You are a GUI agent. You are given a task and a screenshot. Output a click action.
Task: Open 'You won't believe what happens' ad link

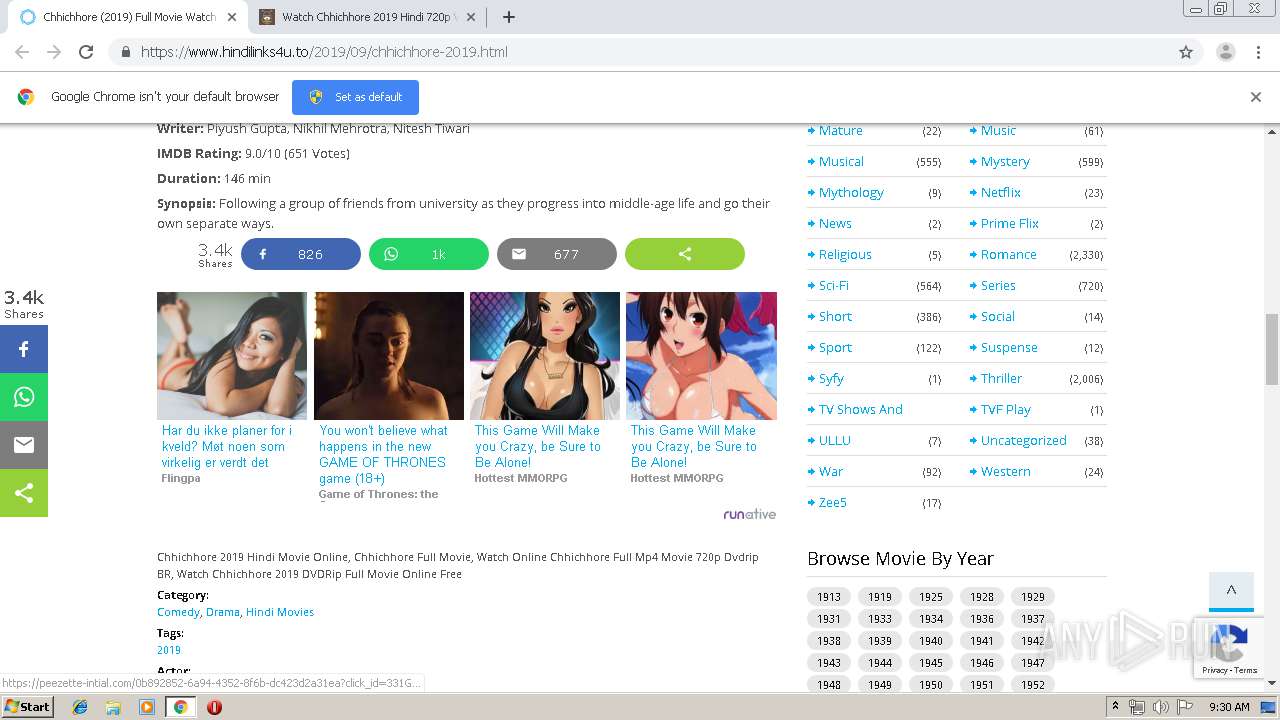point(384,454)
